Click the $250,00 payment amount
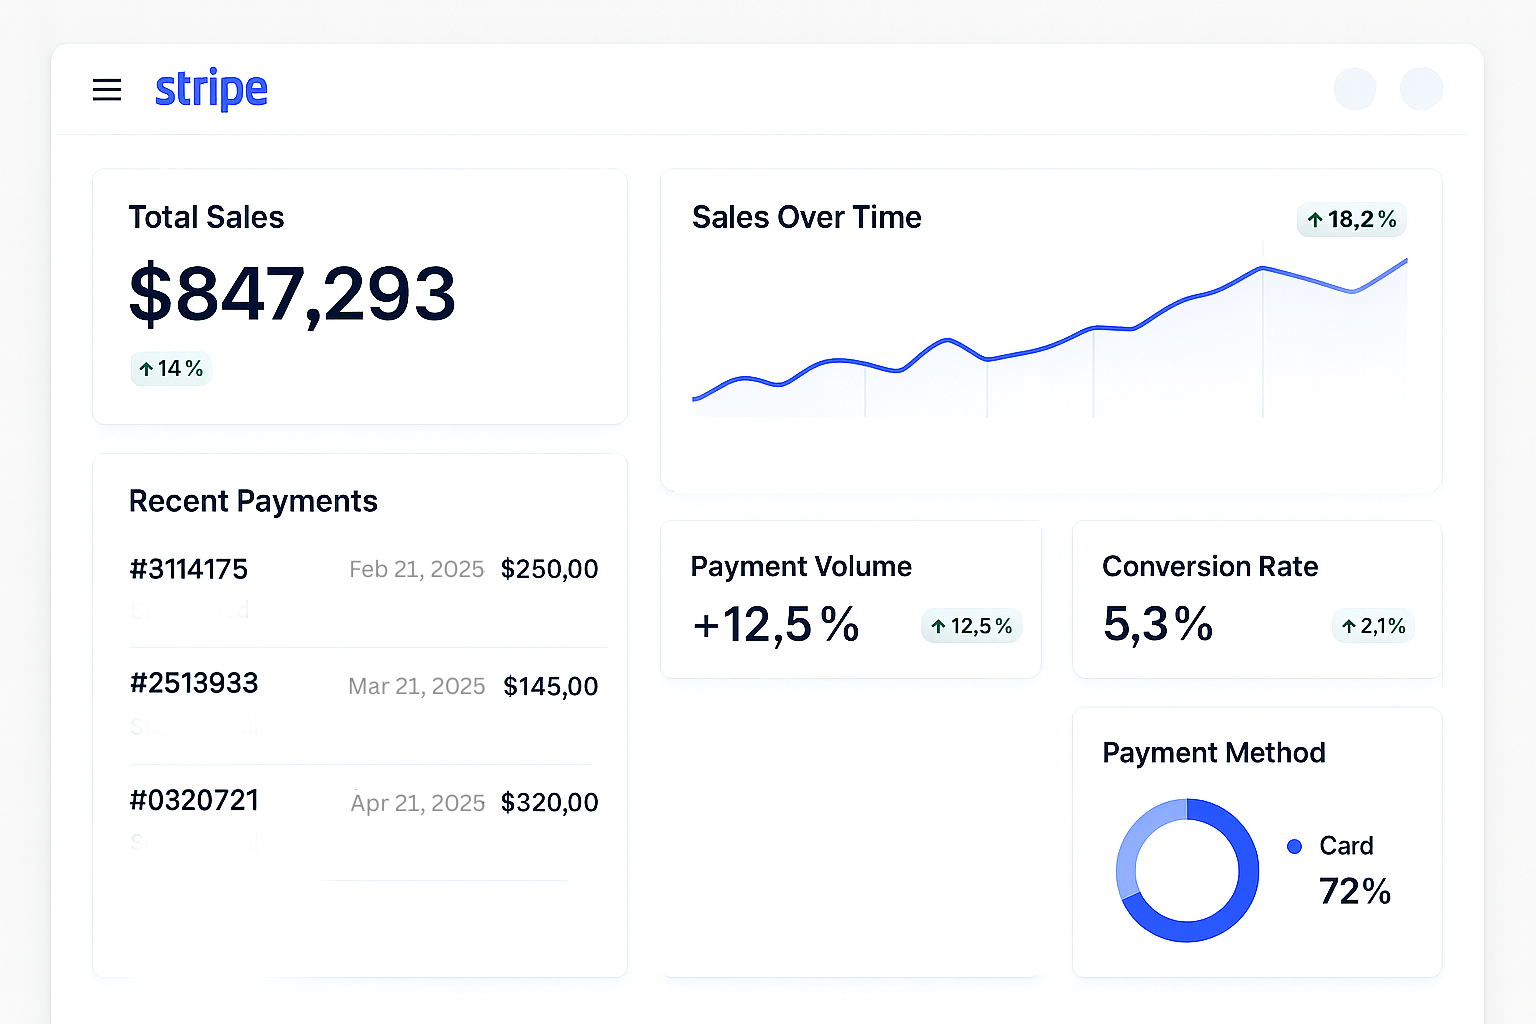Screen dimensions: 1536x1024 pos(549,569)
